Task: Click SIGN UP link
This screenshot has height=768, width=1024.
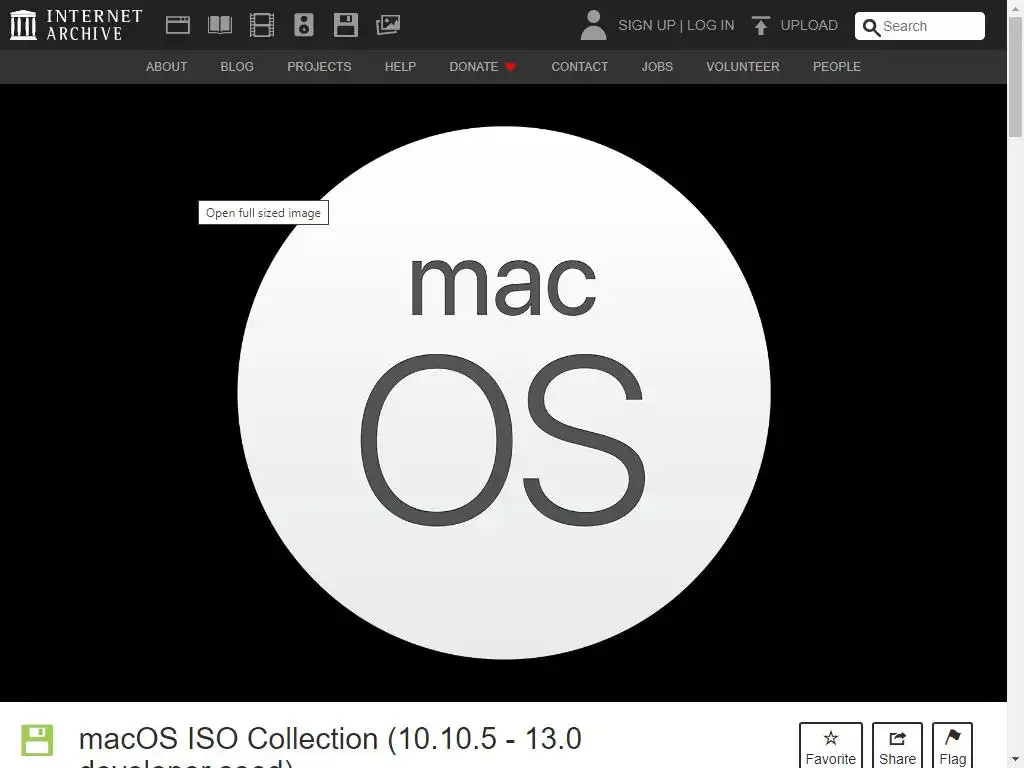Action: tap(647, 25)
